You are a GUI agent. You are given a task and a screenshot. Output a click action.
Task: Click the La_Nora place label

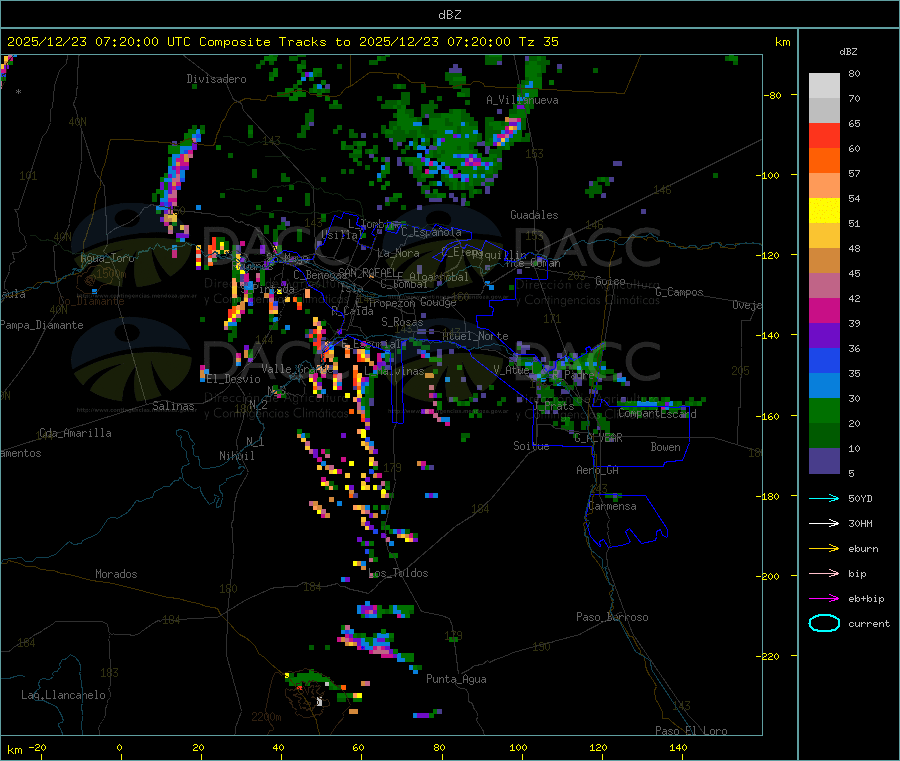point(398,254)
